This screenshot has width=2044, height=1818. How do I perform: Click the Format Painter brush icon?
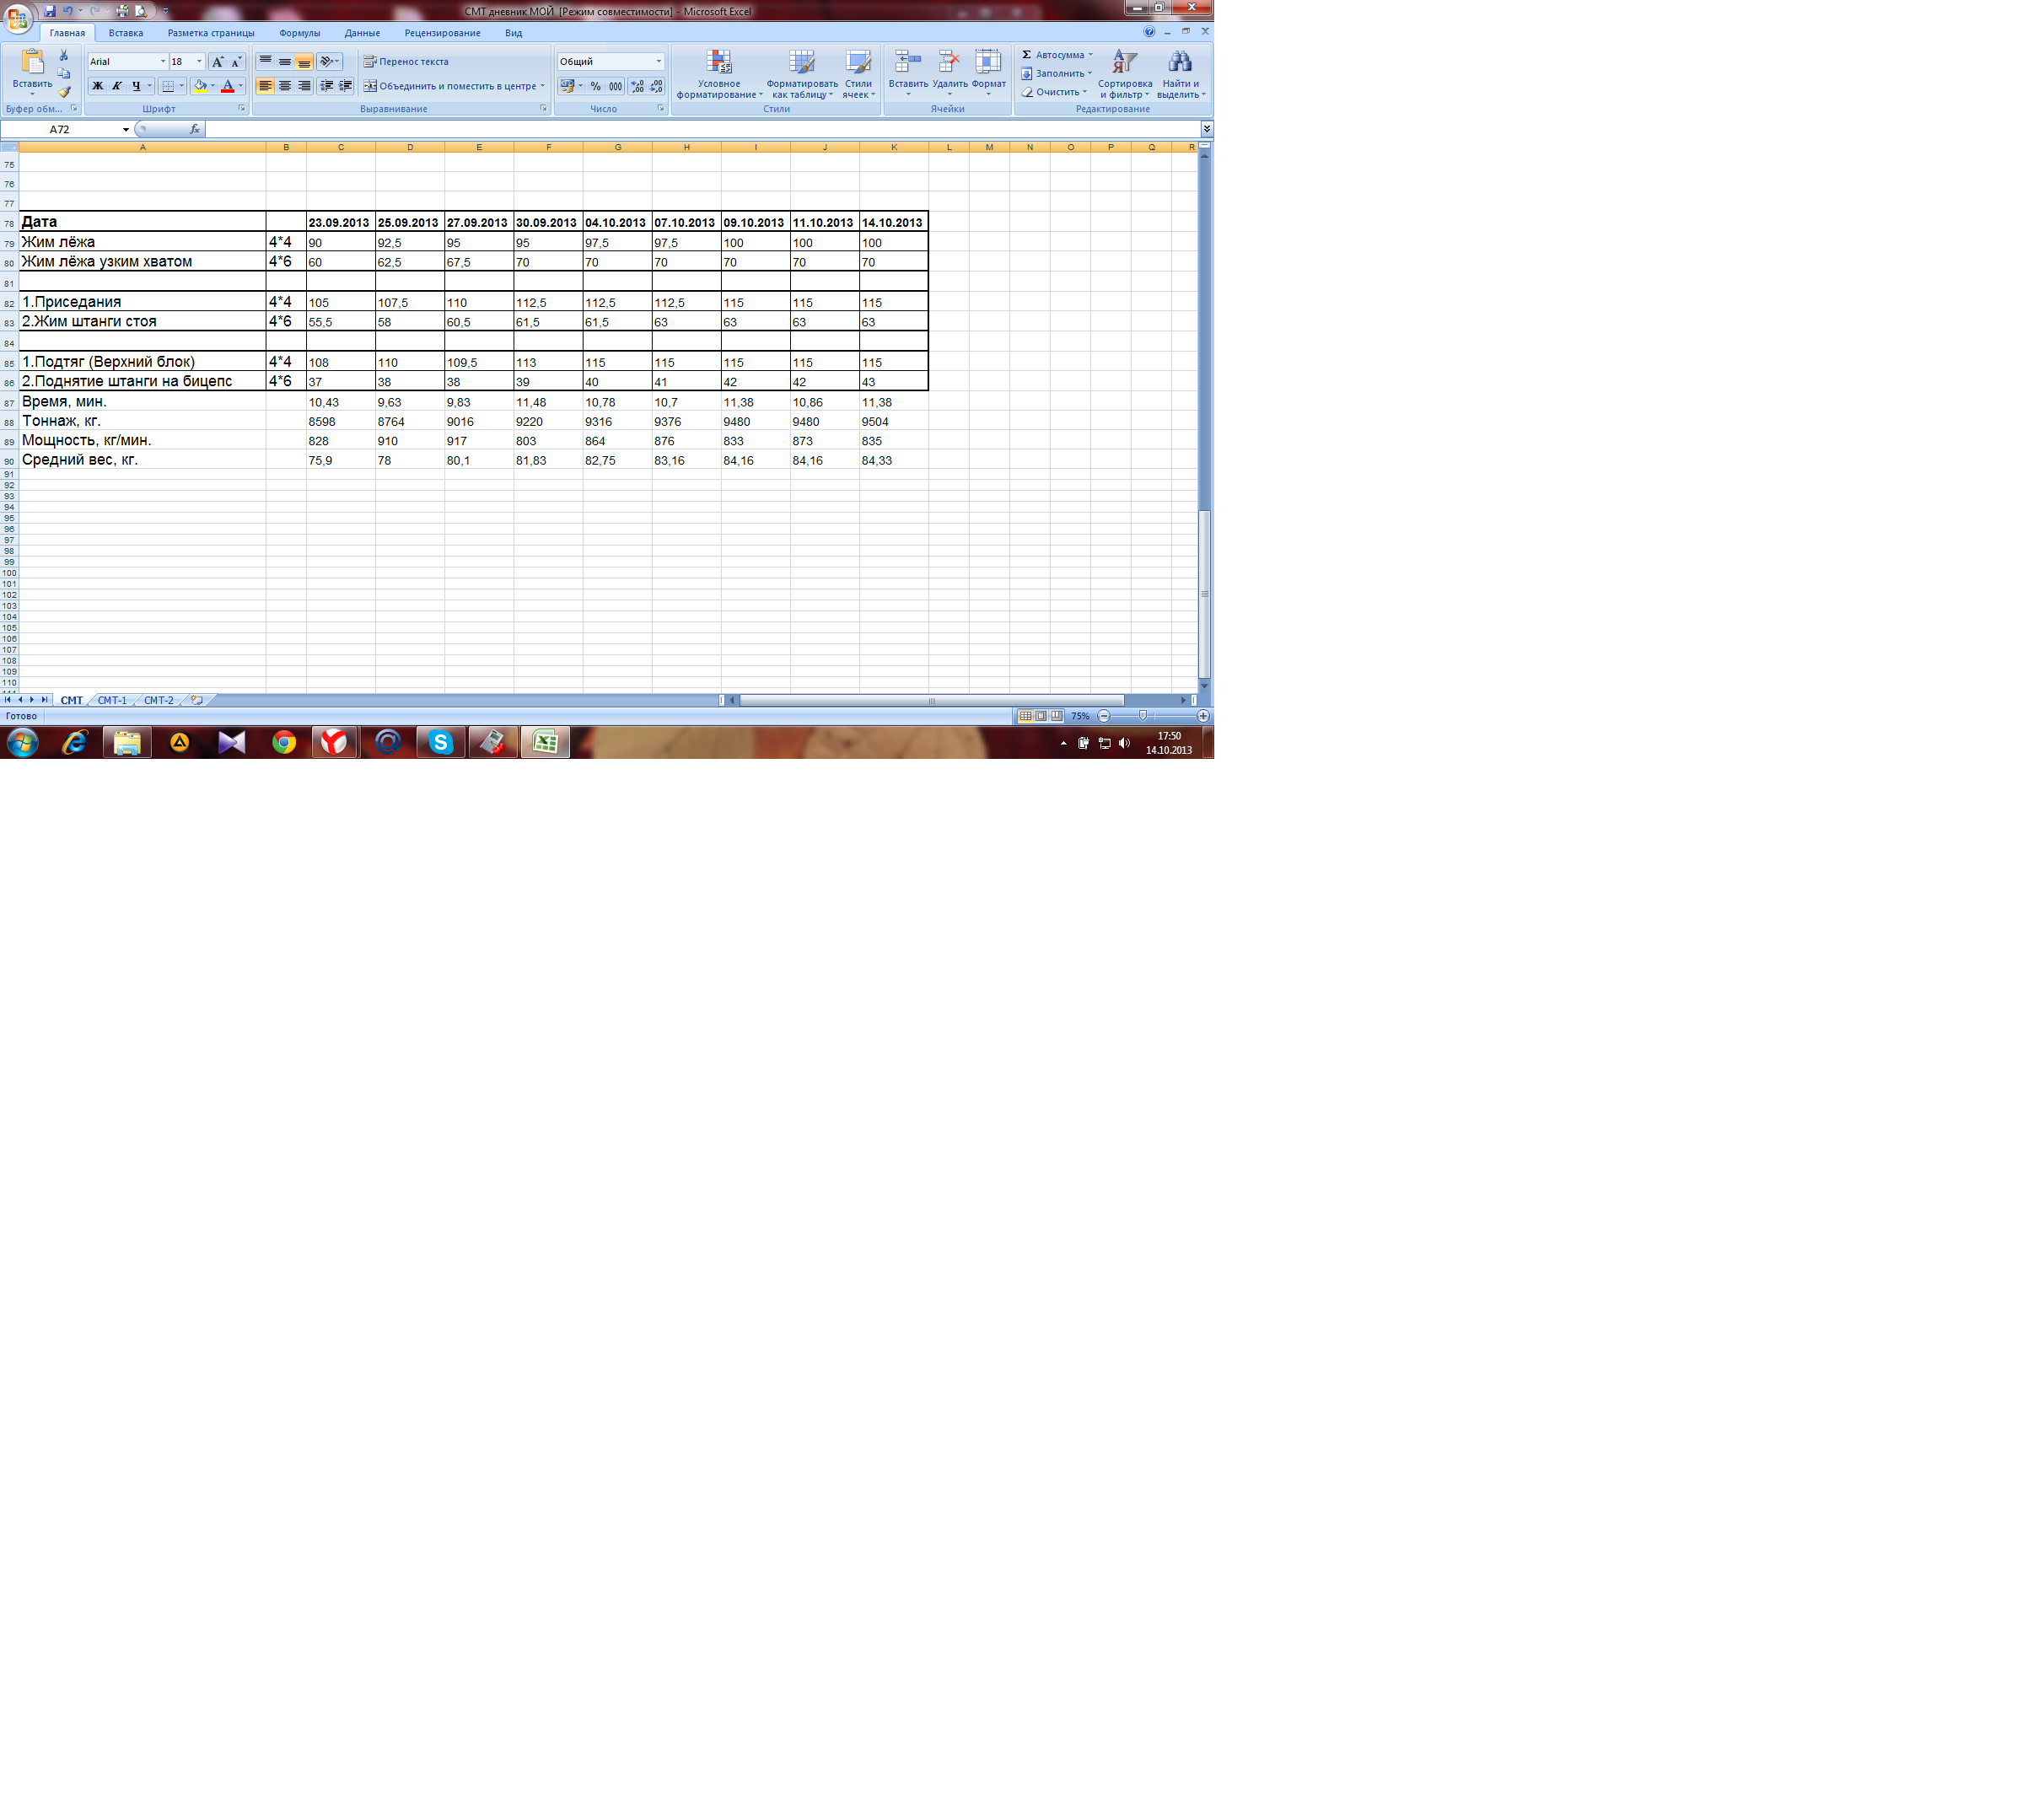(x=64, y=92)
